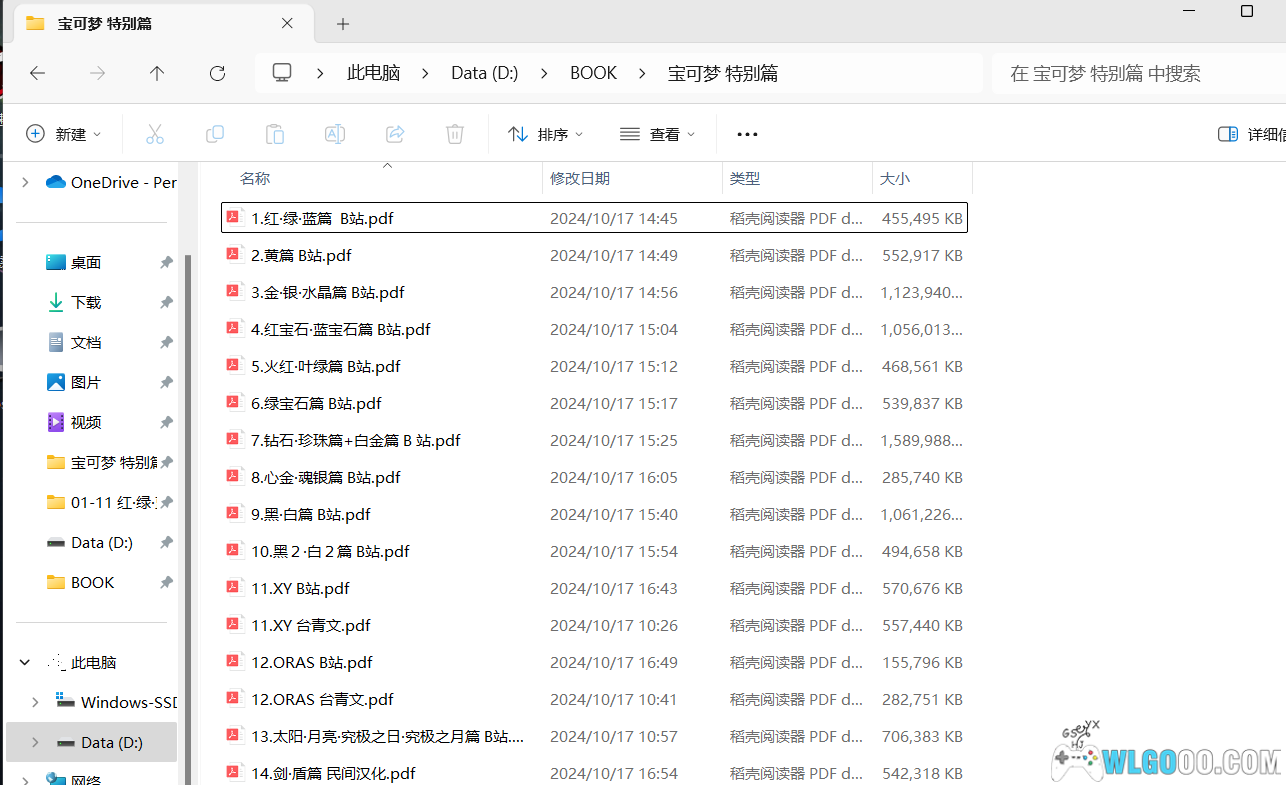Click the Copy icon
This screenshot has height=785, width=1286.
click(x=215, y=133)
